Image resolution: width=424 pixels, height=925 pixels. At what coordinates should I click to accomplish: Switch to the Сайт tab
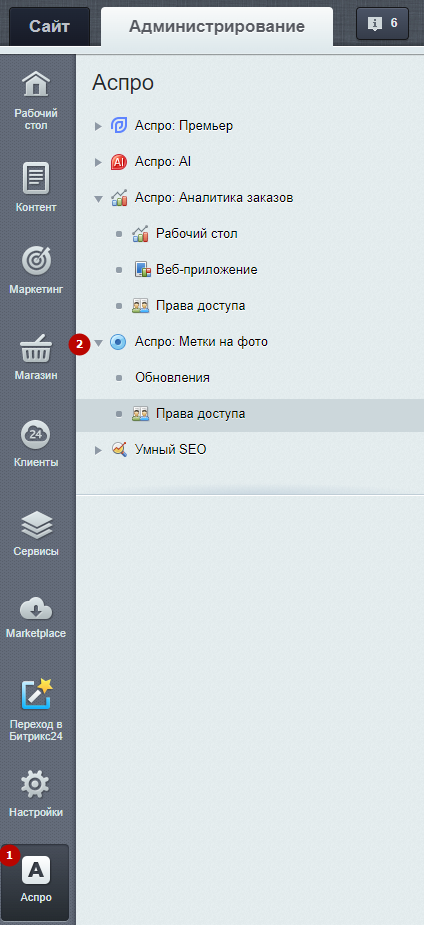point(50,27)
